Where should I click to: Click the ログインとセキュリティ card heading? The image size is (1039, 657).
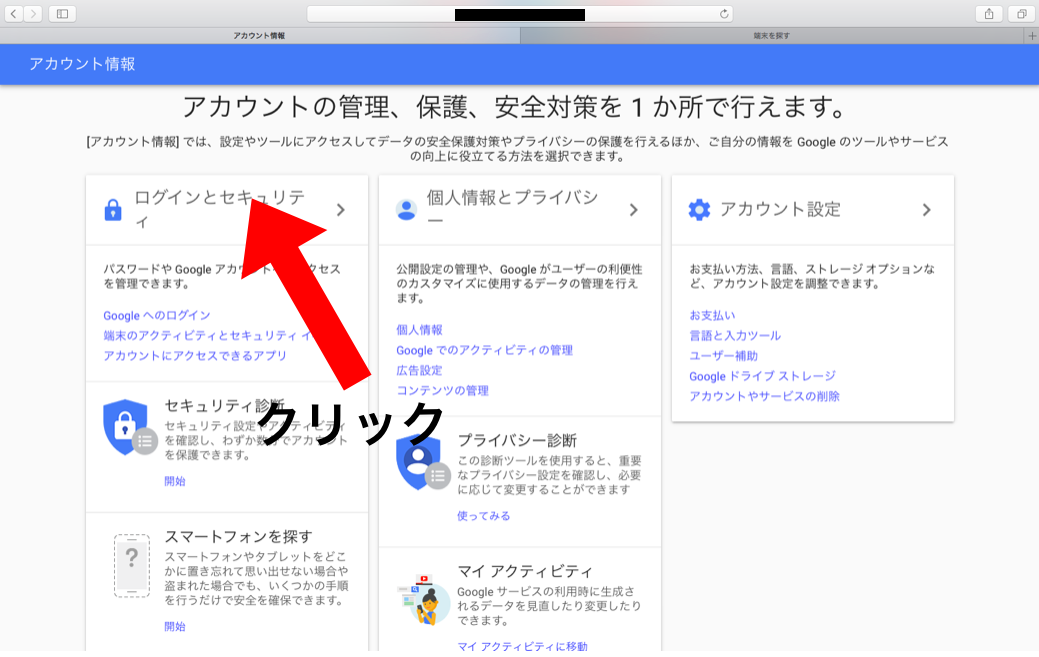tap(219, 209)
